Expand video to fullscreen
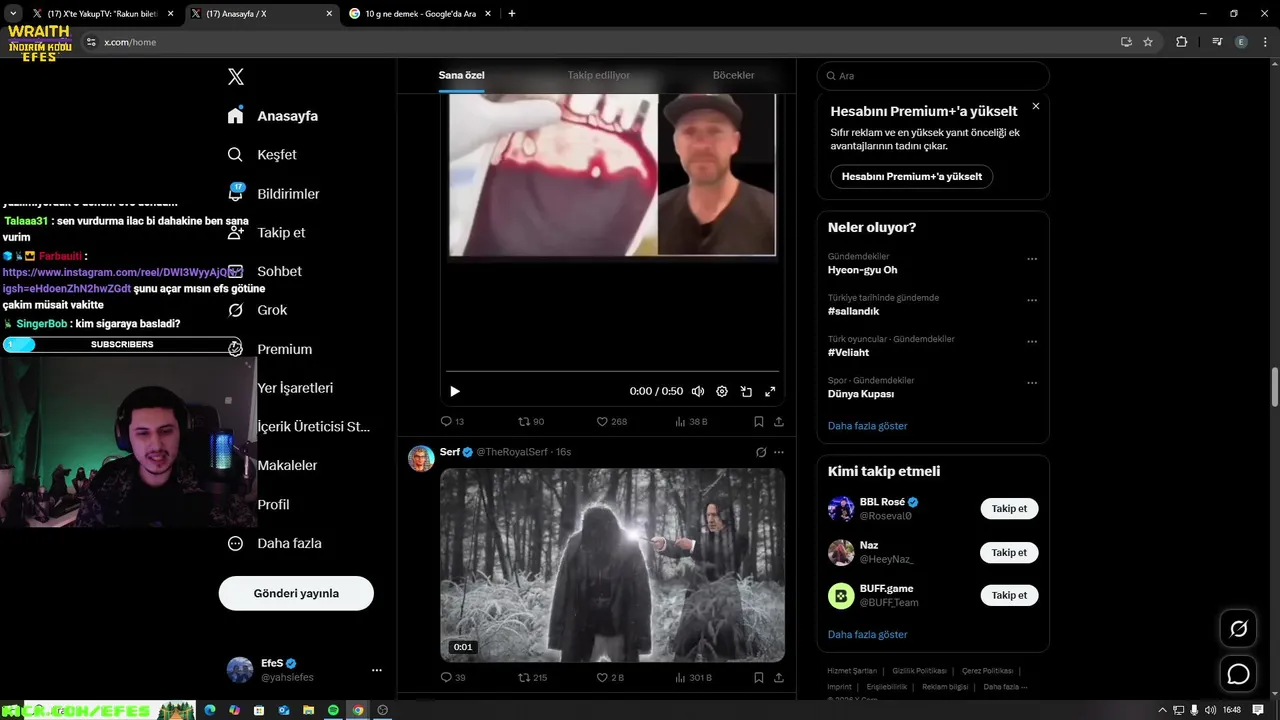The height and width of the screenshot is (720, 1280). [x=770, y=392]
